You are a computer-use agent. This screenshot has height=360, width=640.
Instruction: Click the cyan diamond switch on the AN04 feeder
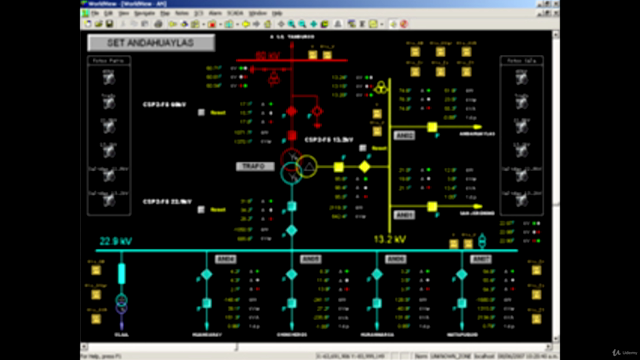pos(207,275)
